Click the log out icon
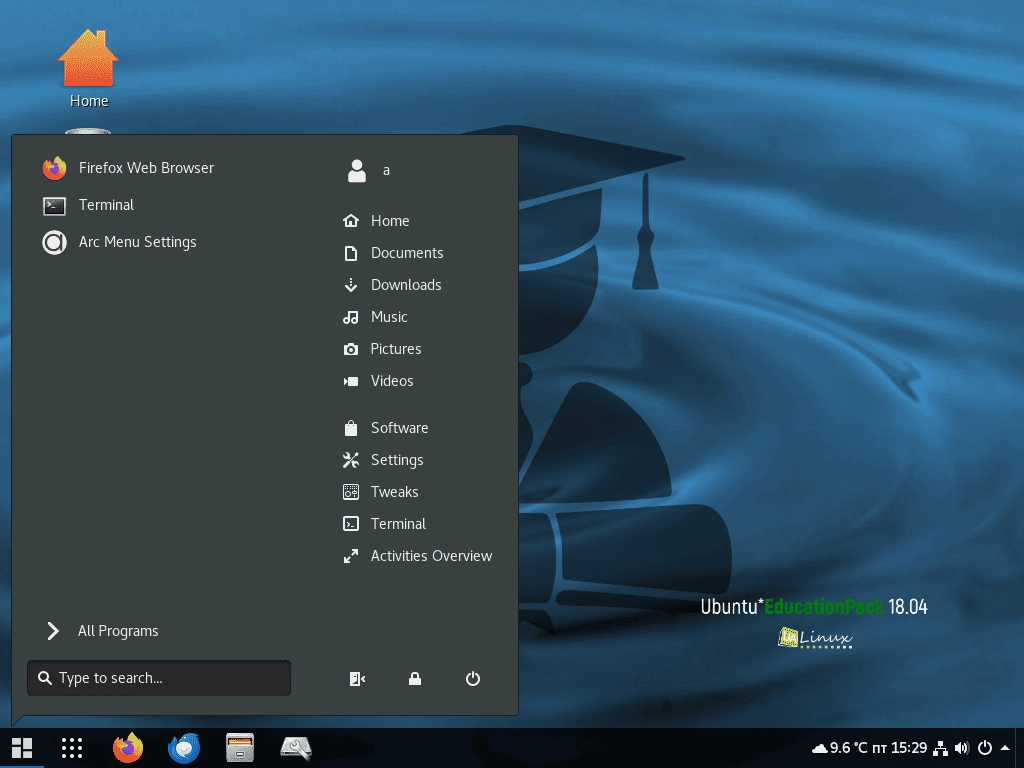The height and width of the screenshot is (768, 1024). 357,679
